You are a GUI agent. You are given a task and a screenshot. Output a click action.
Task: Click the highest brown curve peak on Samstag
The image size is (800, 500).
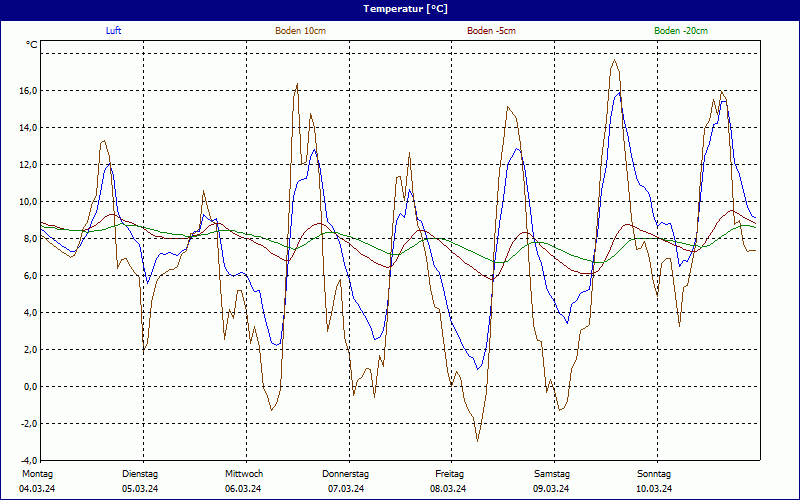[614, 60]
